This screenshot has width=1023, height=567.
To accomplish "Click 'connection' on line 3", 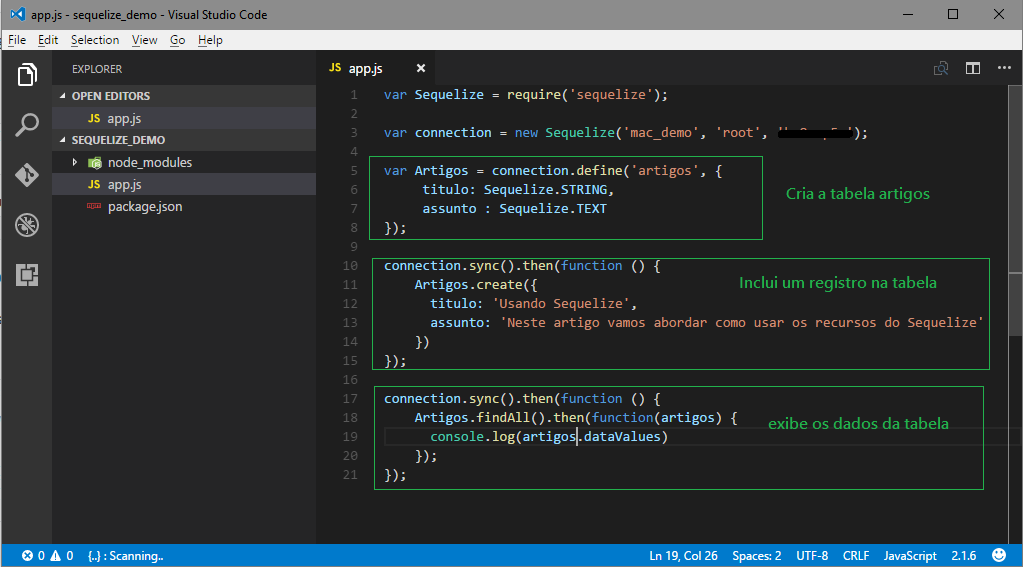I will pyautogui.click(x=453, y=132).
